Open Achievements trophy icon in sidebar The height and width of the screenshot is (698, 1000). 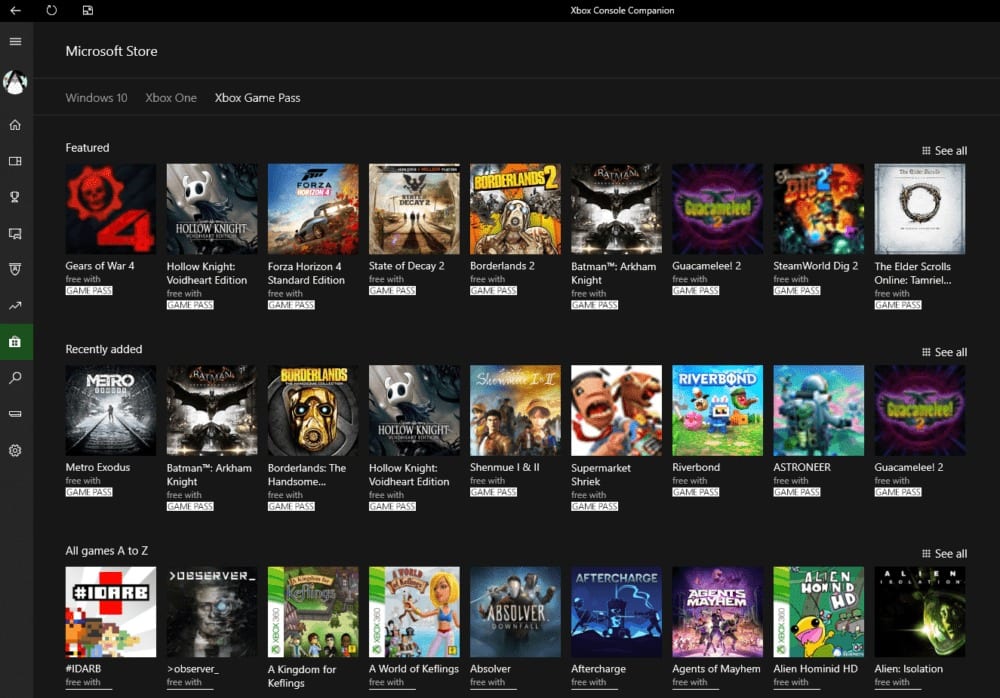[15, 197]
